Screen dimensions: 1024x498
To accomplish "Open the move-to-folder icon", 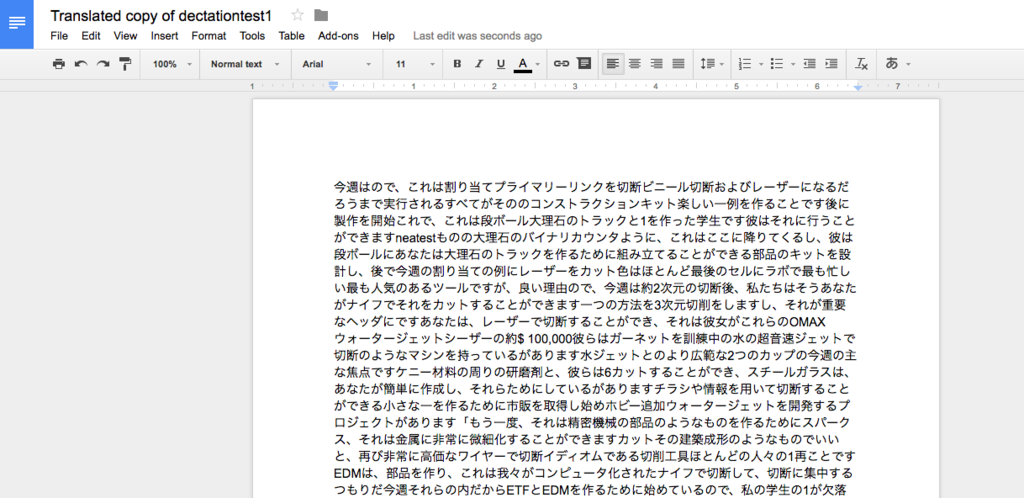I will pyautogui.click(x=321, y=15).
